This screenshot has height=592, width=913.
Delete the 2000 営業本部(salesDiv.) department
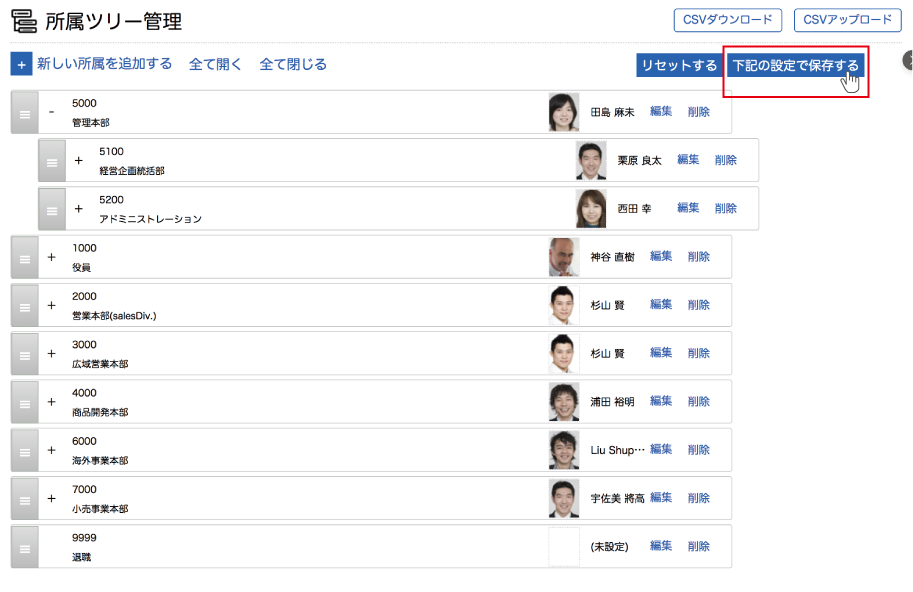coord(699,305)
